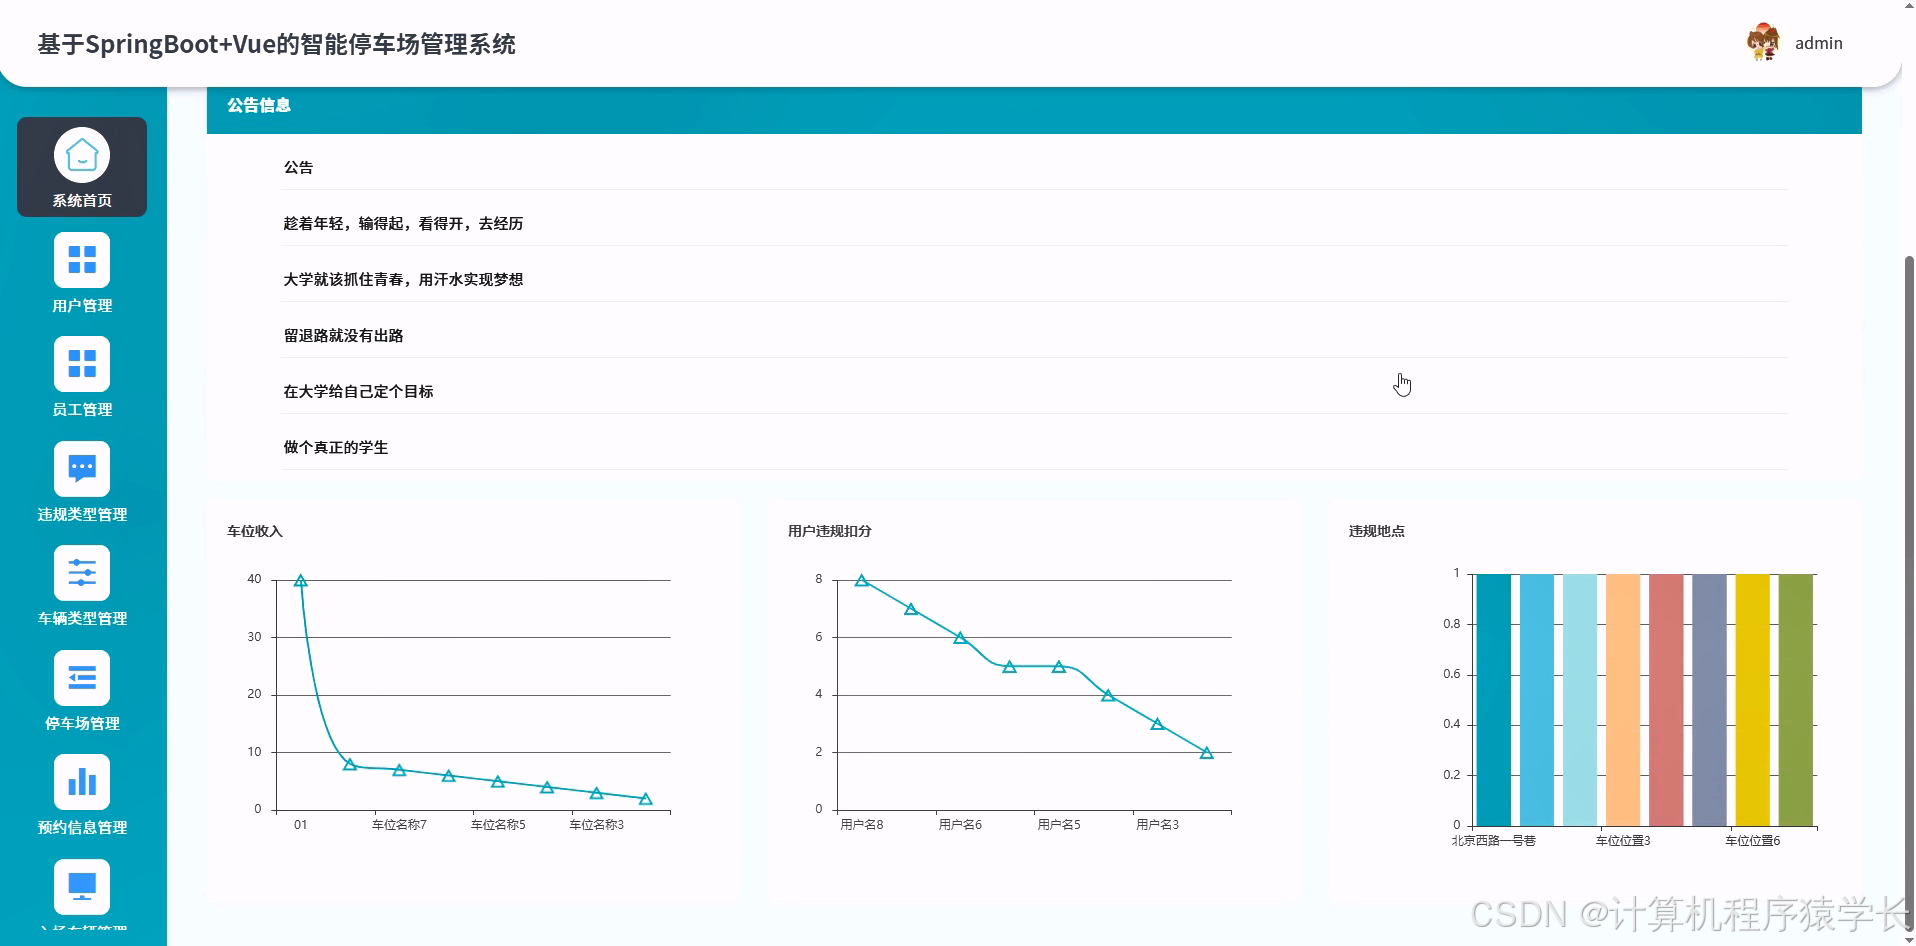Image resolution: width=1916 pixels, height=946 pixels.
Task: Click the olive green bar in 违规地点 chart
Action: pyautogui.click(x=1796, y=700)
